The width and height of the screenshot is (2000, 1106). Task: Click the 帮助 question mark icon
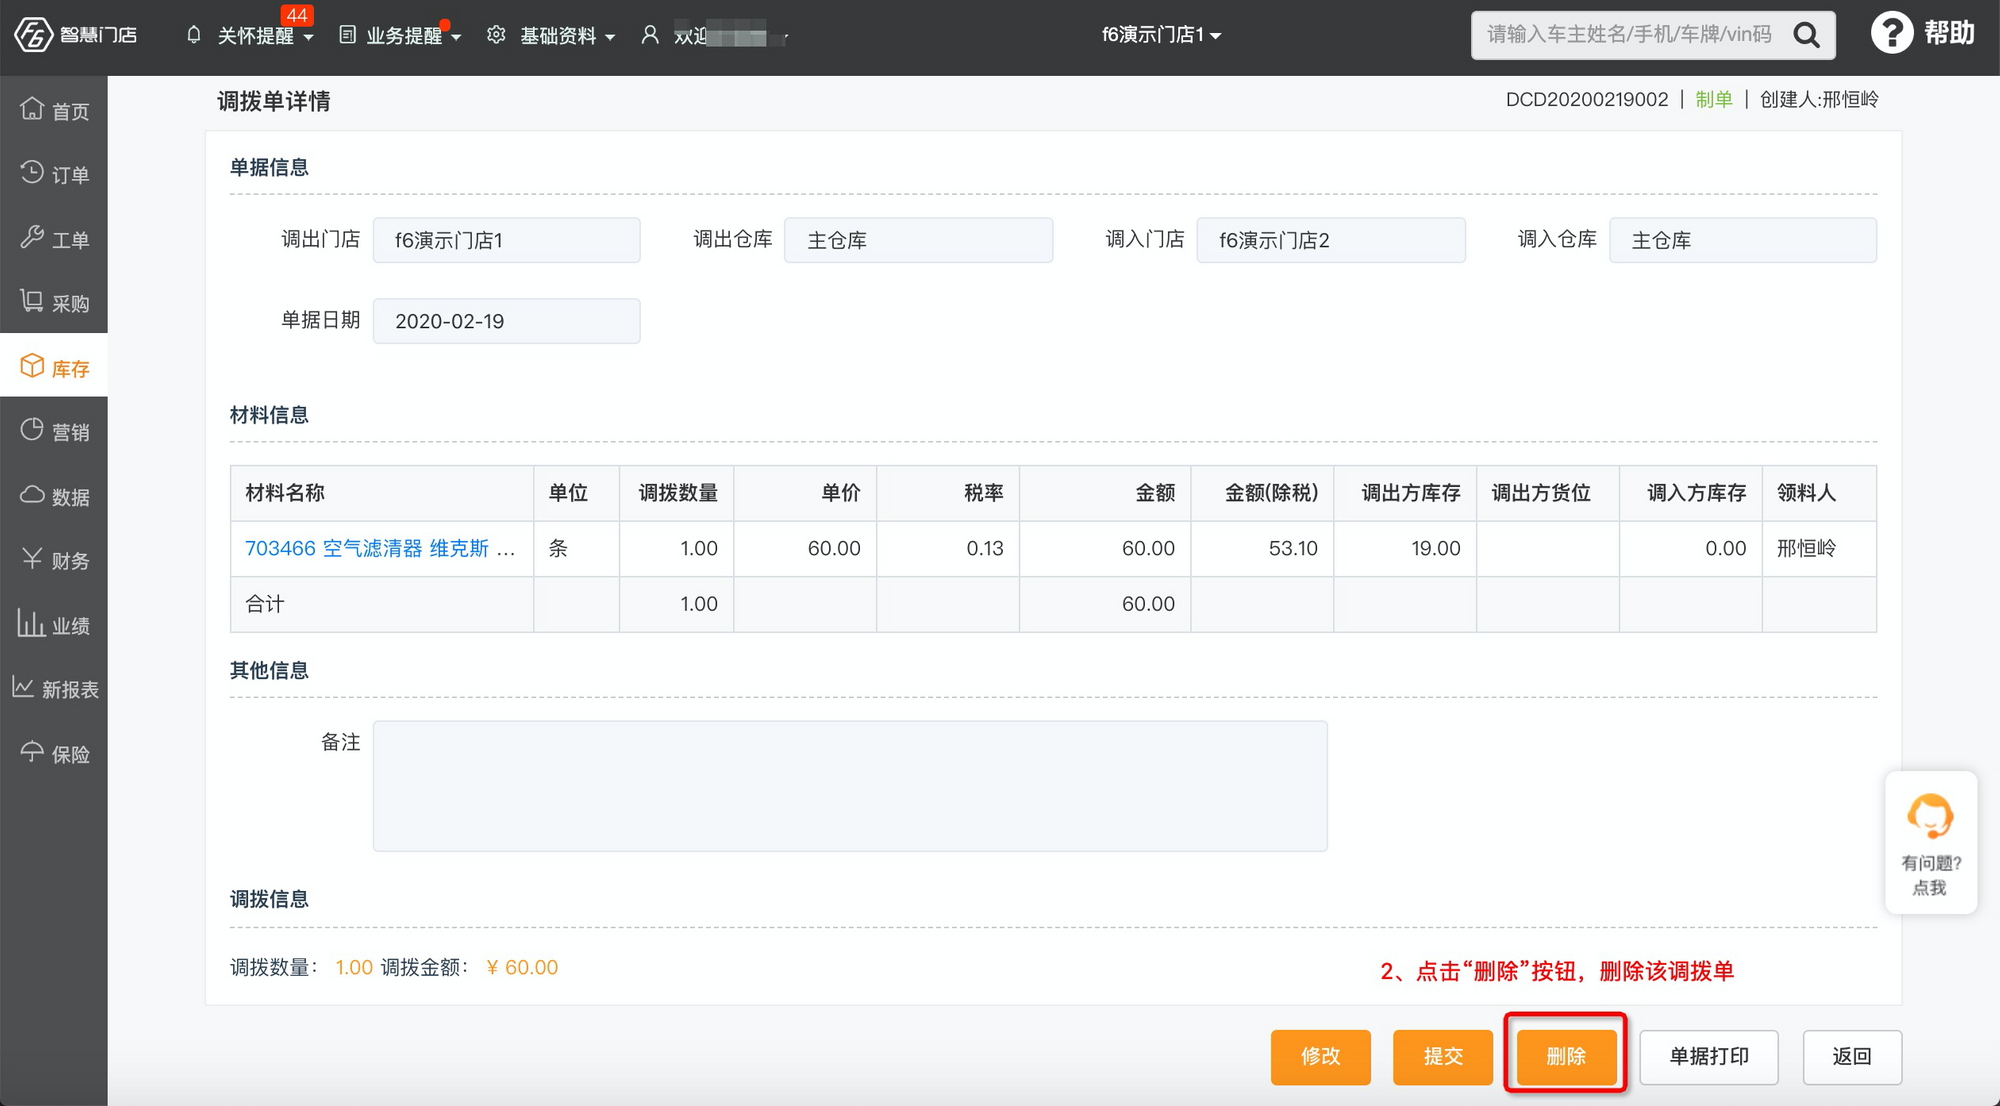point(1891,33)
